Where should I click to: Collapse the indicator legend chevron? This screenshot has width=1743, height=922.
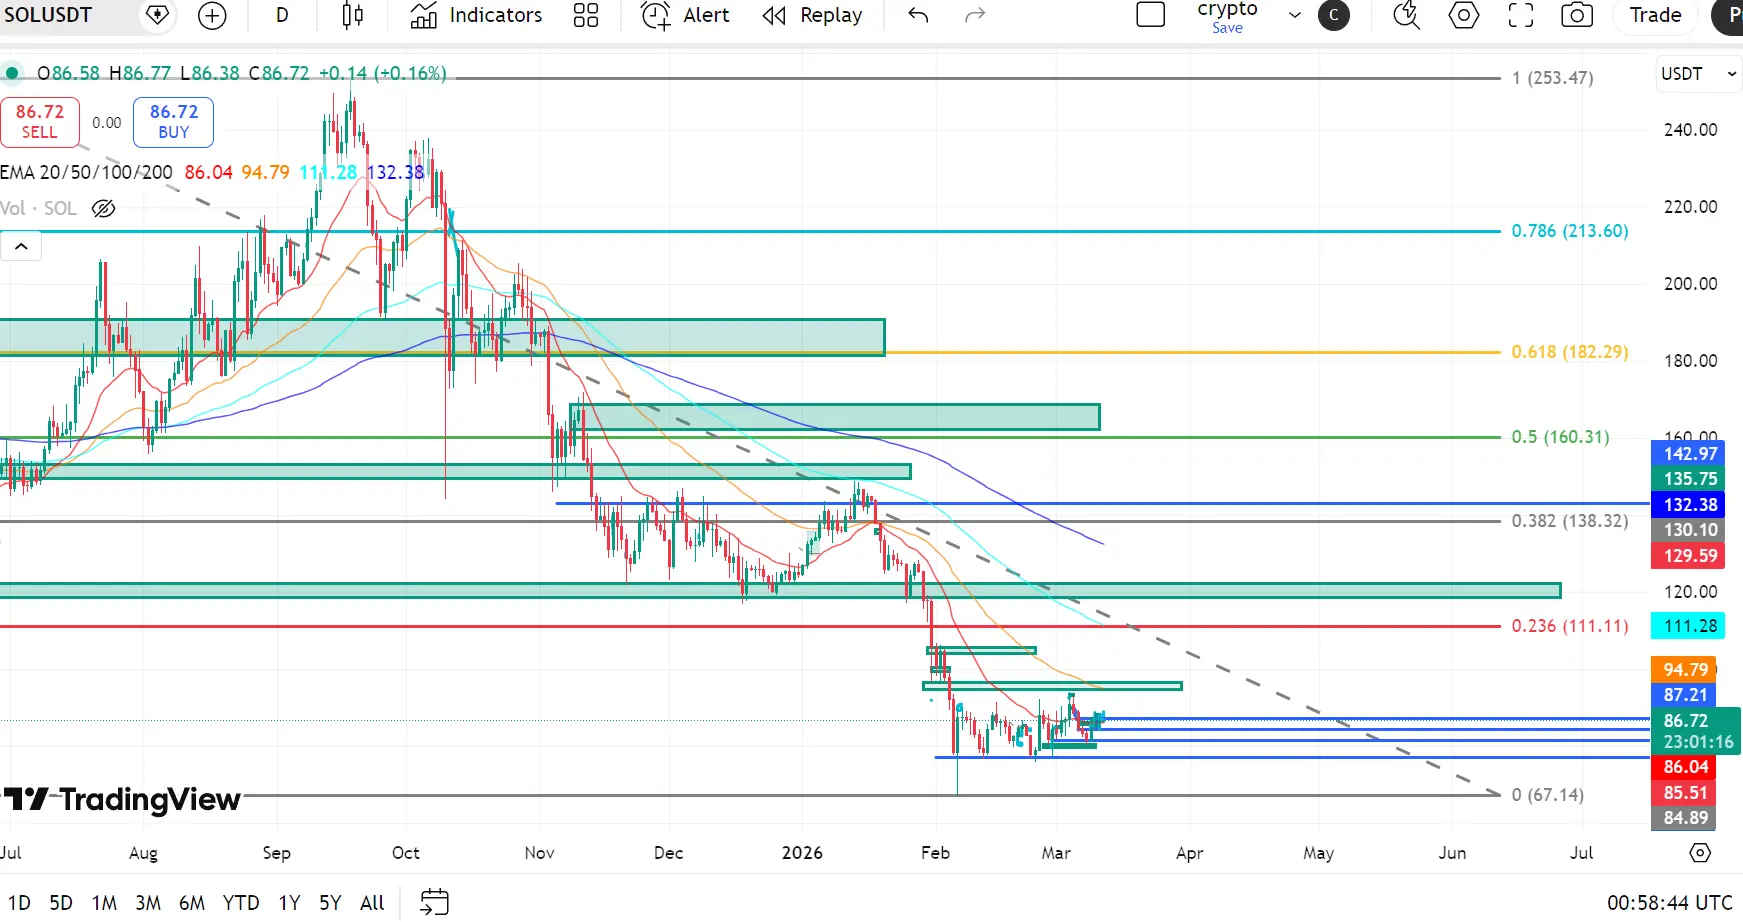pyautogui.click(x=21, y=246)
